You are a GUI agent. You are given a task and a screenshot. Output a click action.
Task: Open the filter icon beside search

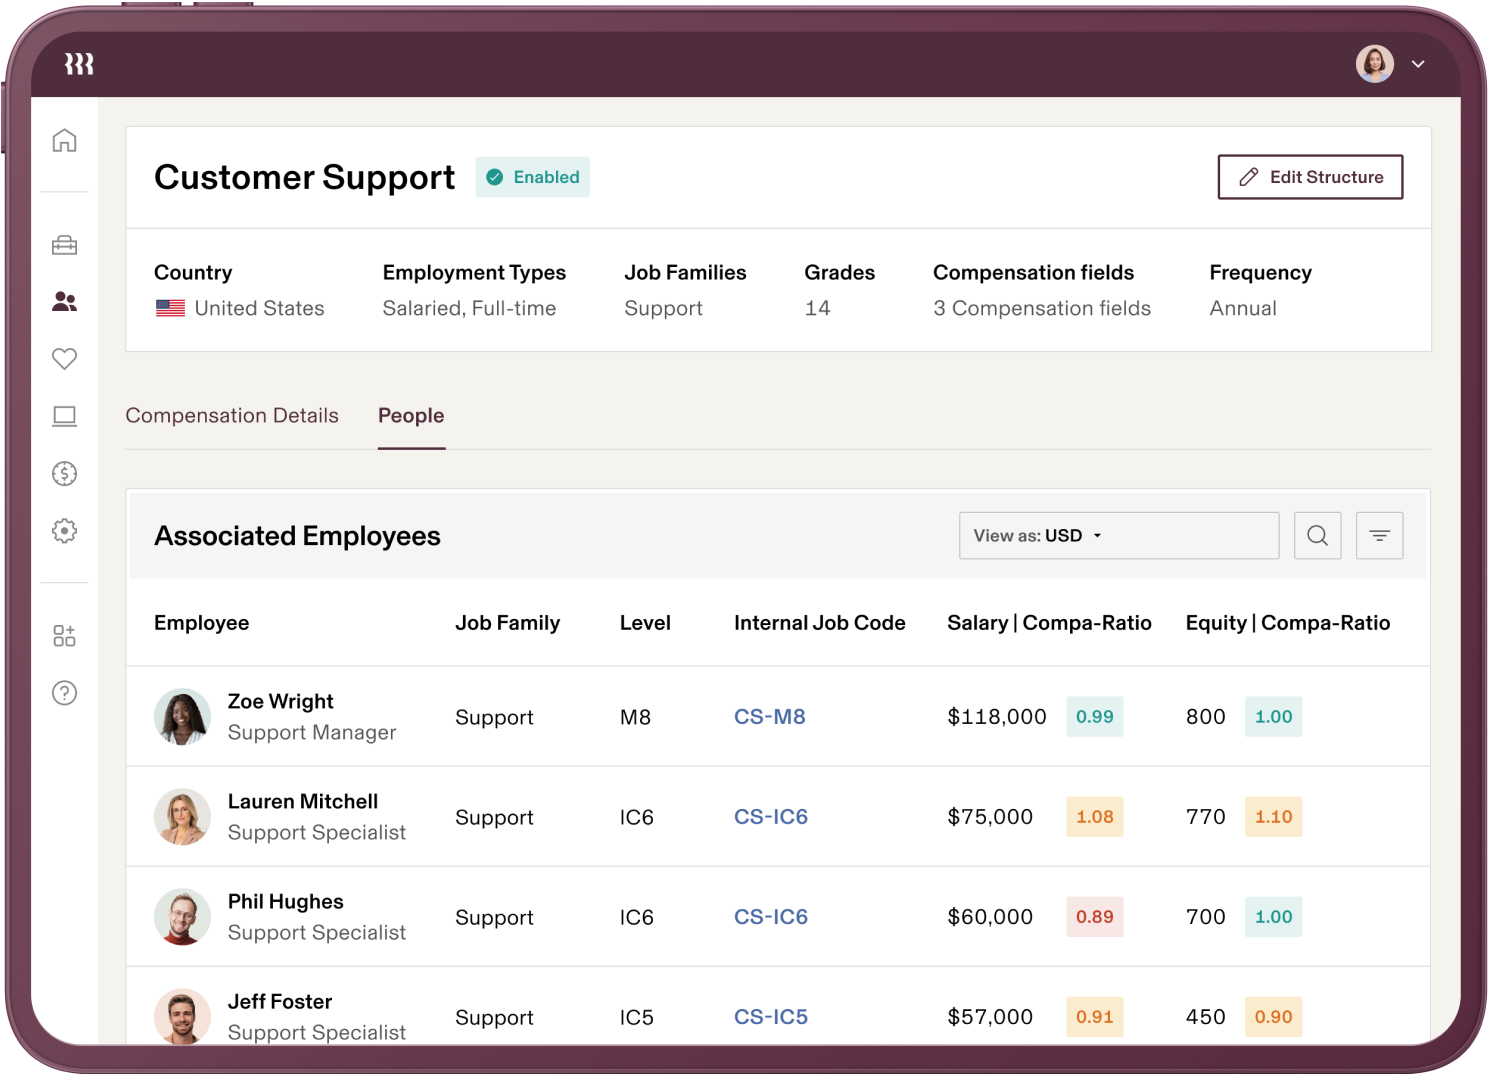(x=1379, y=535)
